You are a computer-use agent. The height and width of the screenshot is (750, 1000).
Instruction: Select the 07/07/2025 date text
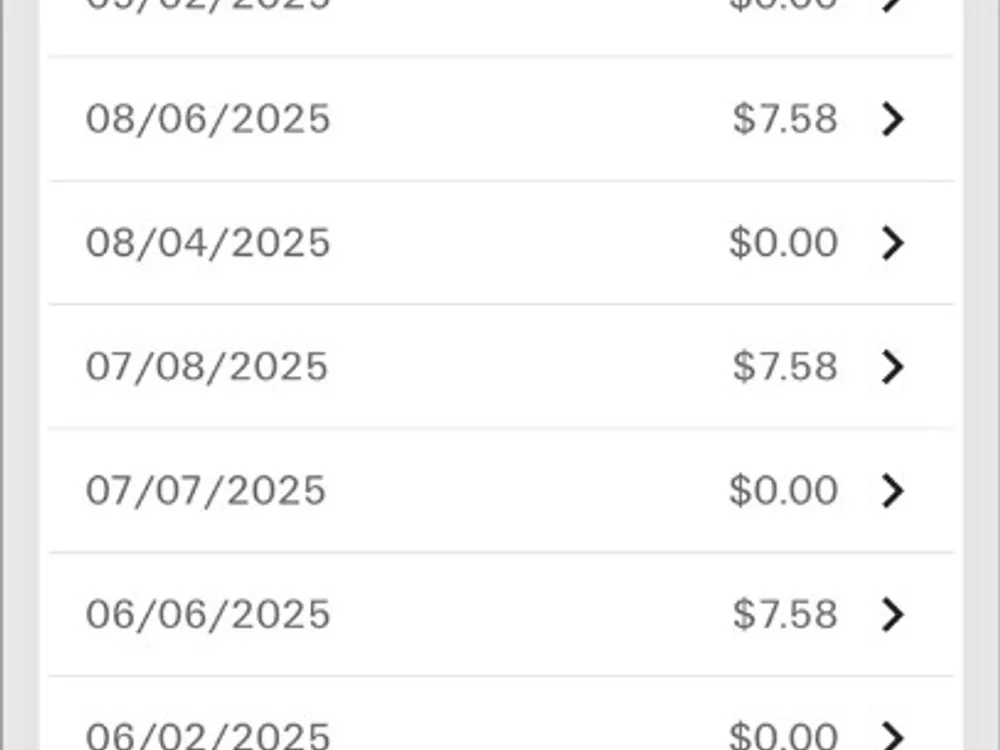pos(206,491)
